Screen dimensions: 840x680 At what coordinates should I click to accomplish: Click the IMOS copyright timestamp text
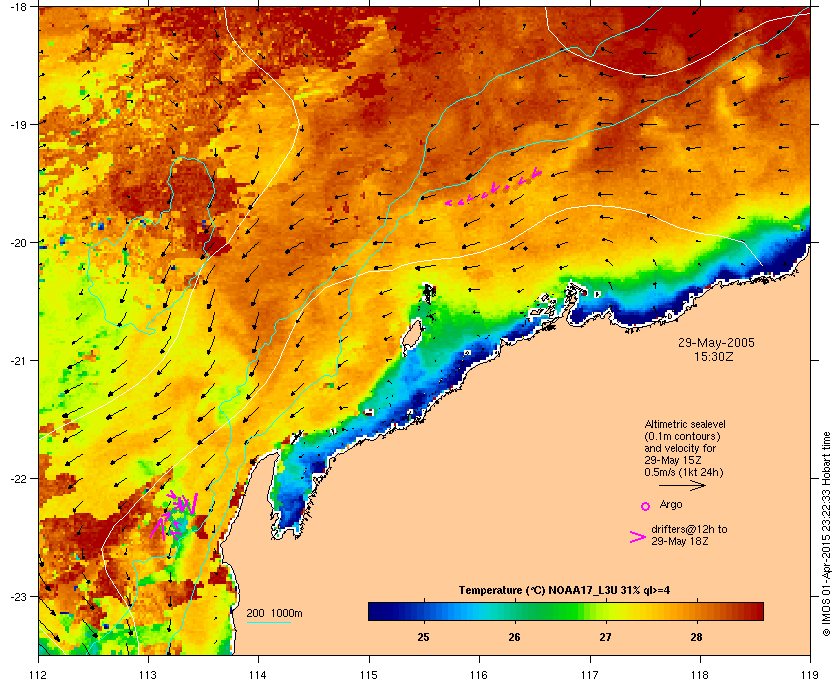[826, 534]
